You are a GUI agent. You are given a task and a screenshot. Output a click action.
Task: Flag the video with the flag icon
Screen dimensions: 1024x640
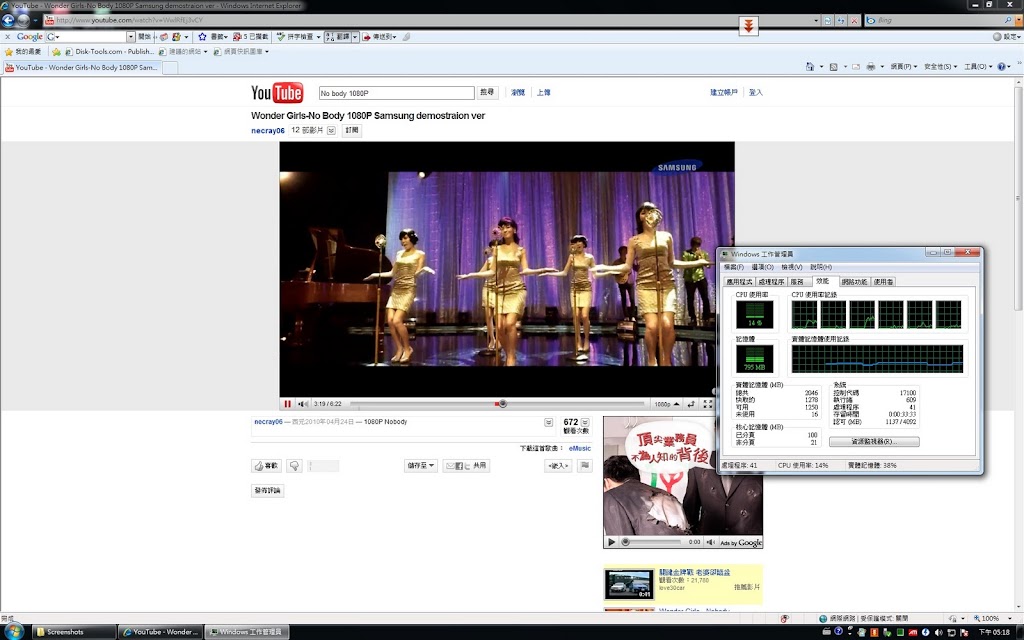[584, 466]
